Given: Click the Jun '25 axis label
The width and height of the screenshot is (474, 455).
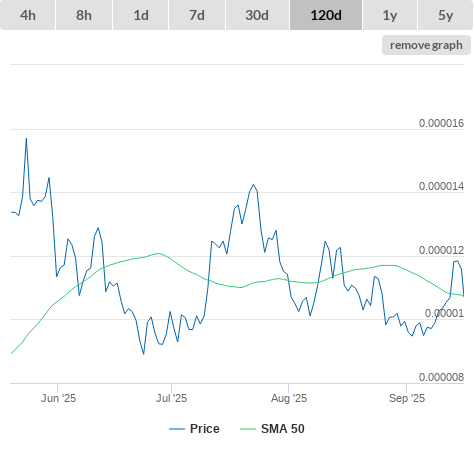Looking at the screenshot, I should [x=58, y=398].
